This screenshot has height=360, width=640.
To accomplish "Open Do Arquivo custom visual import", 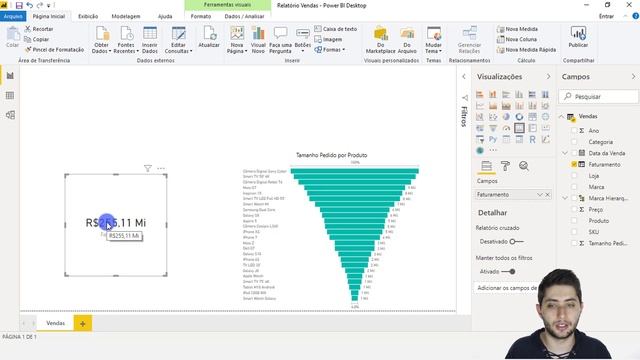I will (x=407, y=40).
